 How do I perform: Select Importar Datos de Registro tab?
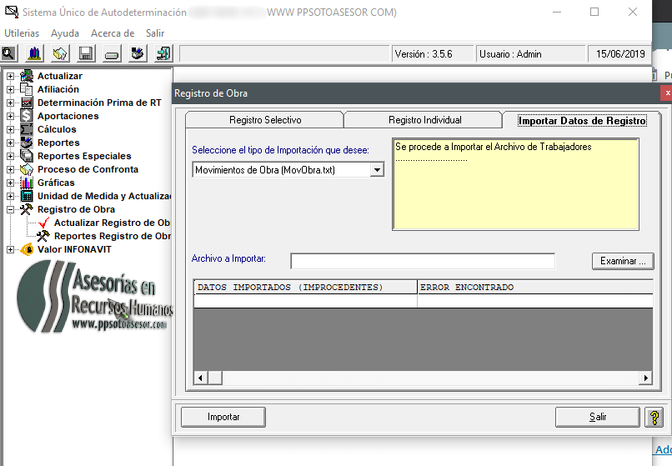(x=582, y=120)
